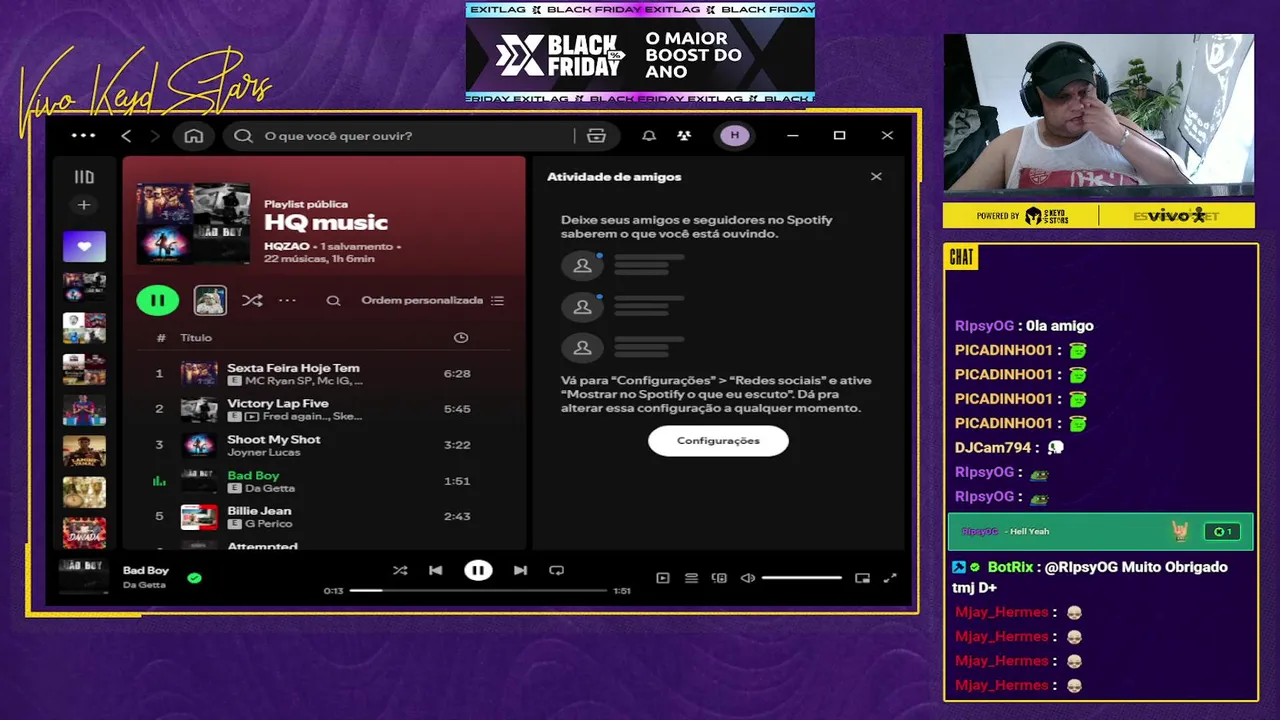This screenshot has width=1280, height=720.
Task: Click the webcam feed in the overlay
Action: (x=1099, y=114)
